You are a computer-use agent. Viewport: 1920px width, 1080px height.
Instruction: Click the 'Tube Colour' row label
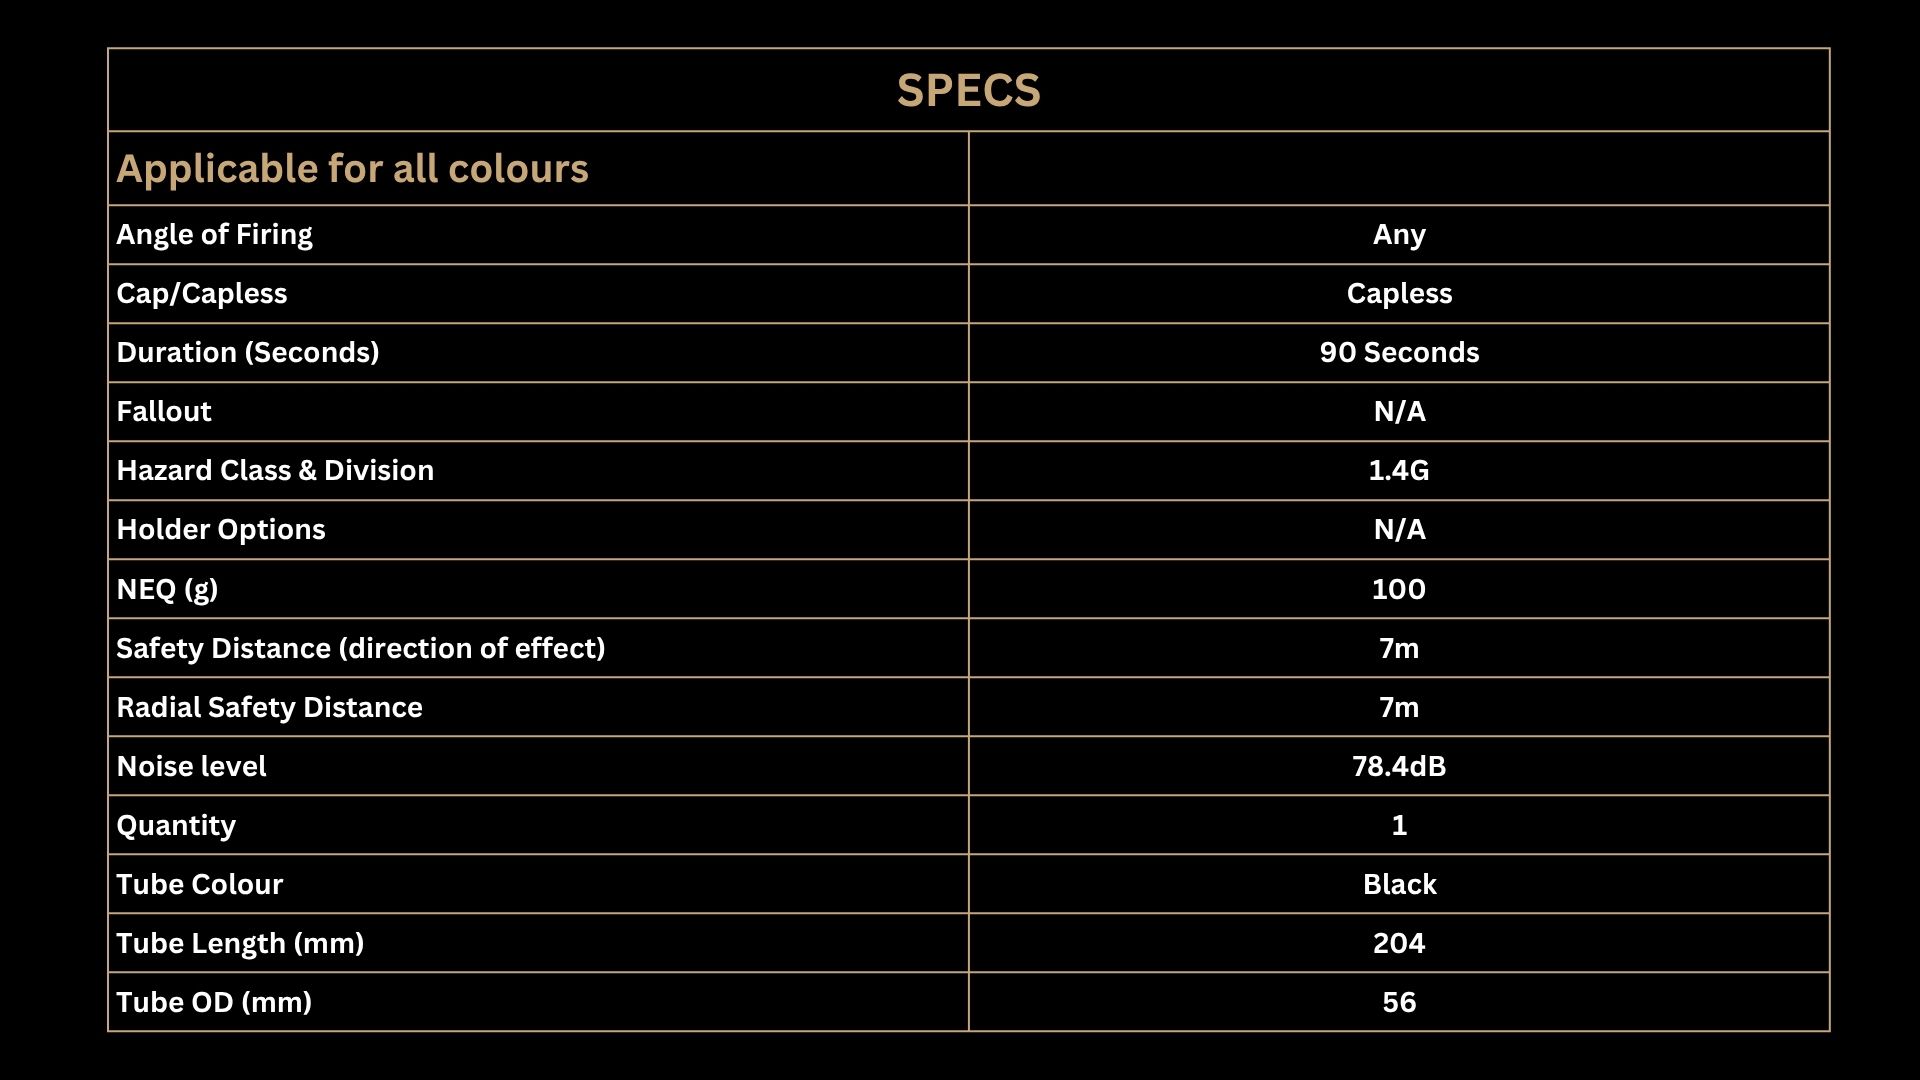pos(200,885)
